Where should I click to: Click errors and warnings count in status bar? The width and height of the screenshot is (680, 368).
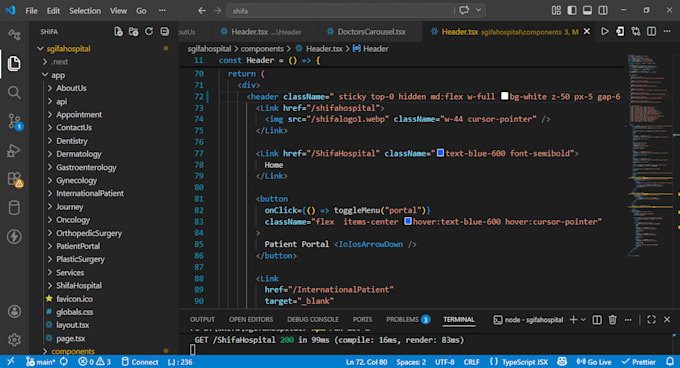(x=95, y=362)
